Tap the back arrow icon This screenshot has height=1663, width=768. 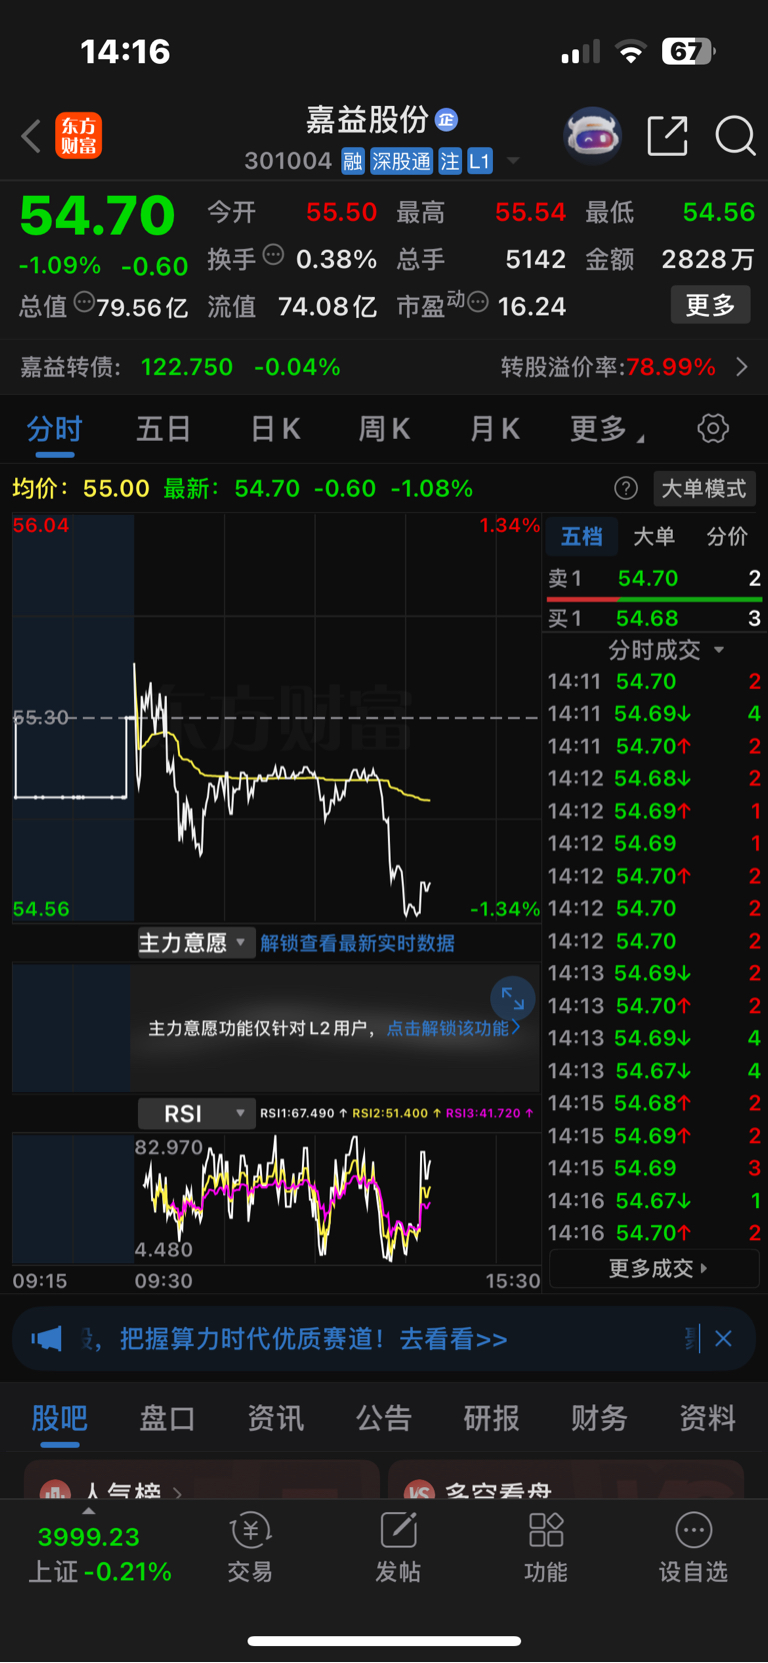[31, 136]
